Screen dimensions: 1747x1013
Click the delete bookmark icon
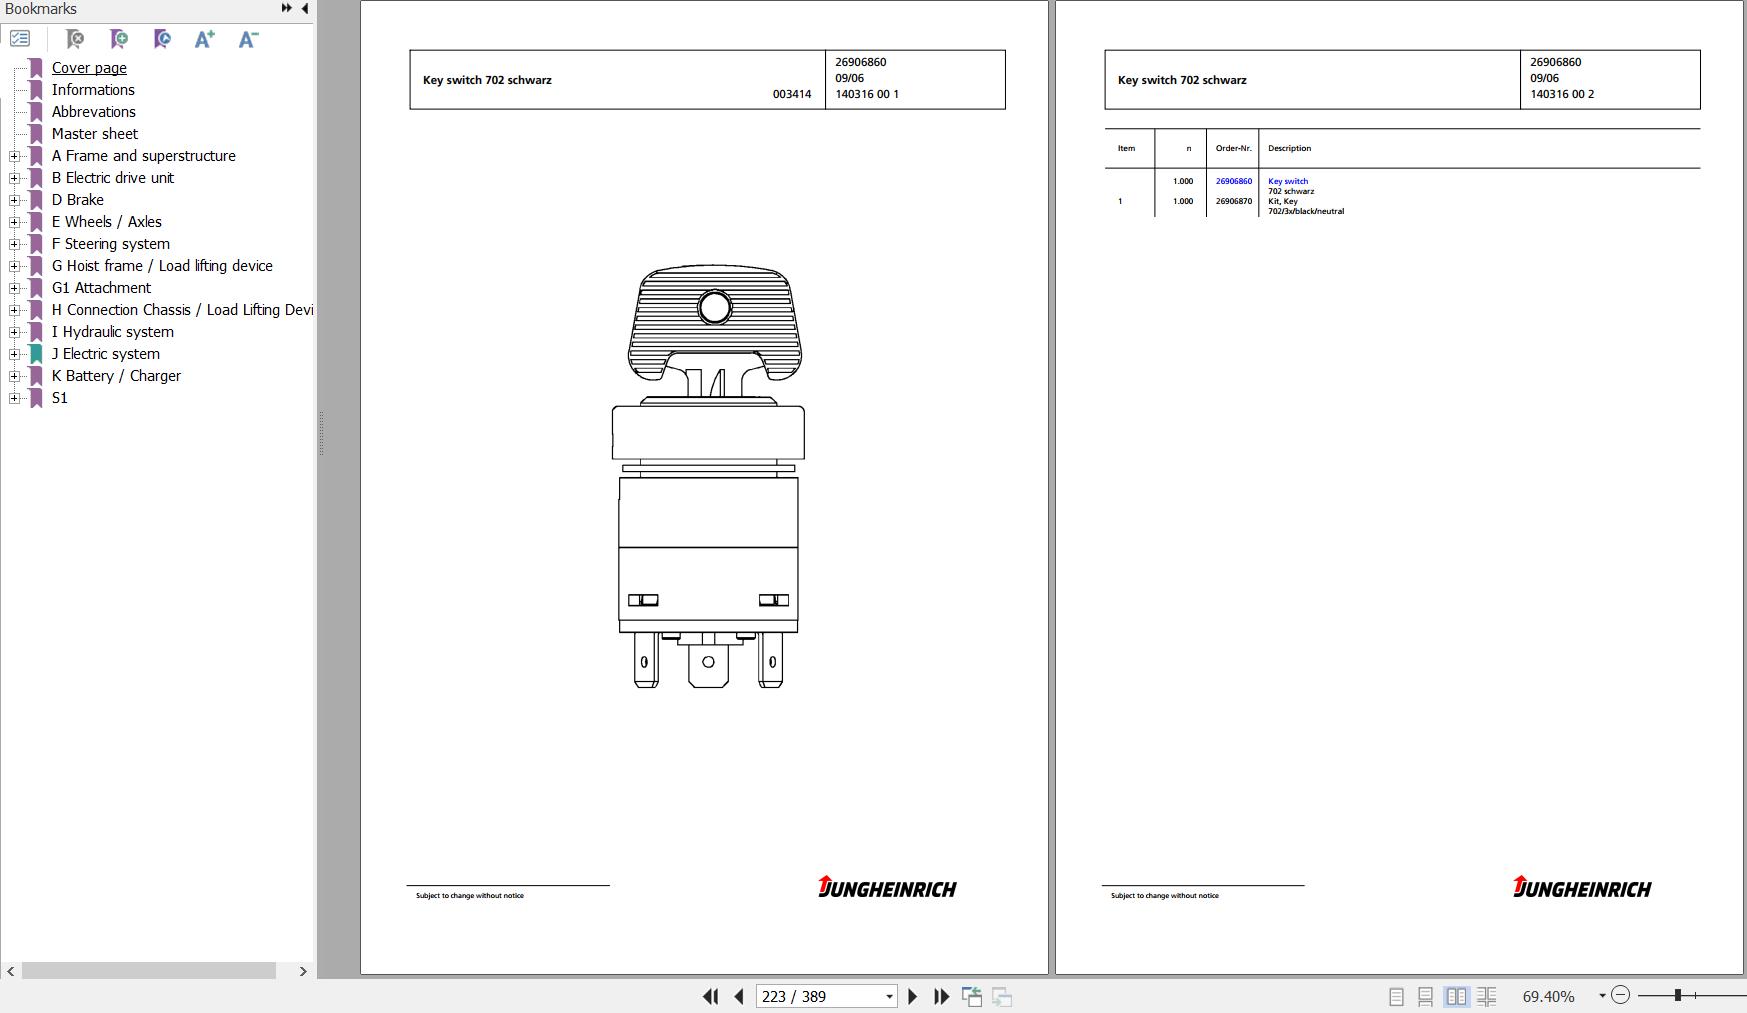75,39
